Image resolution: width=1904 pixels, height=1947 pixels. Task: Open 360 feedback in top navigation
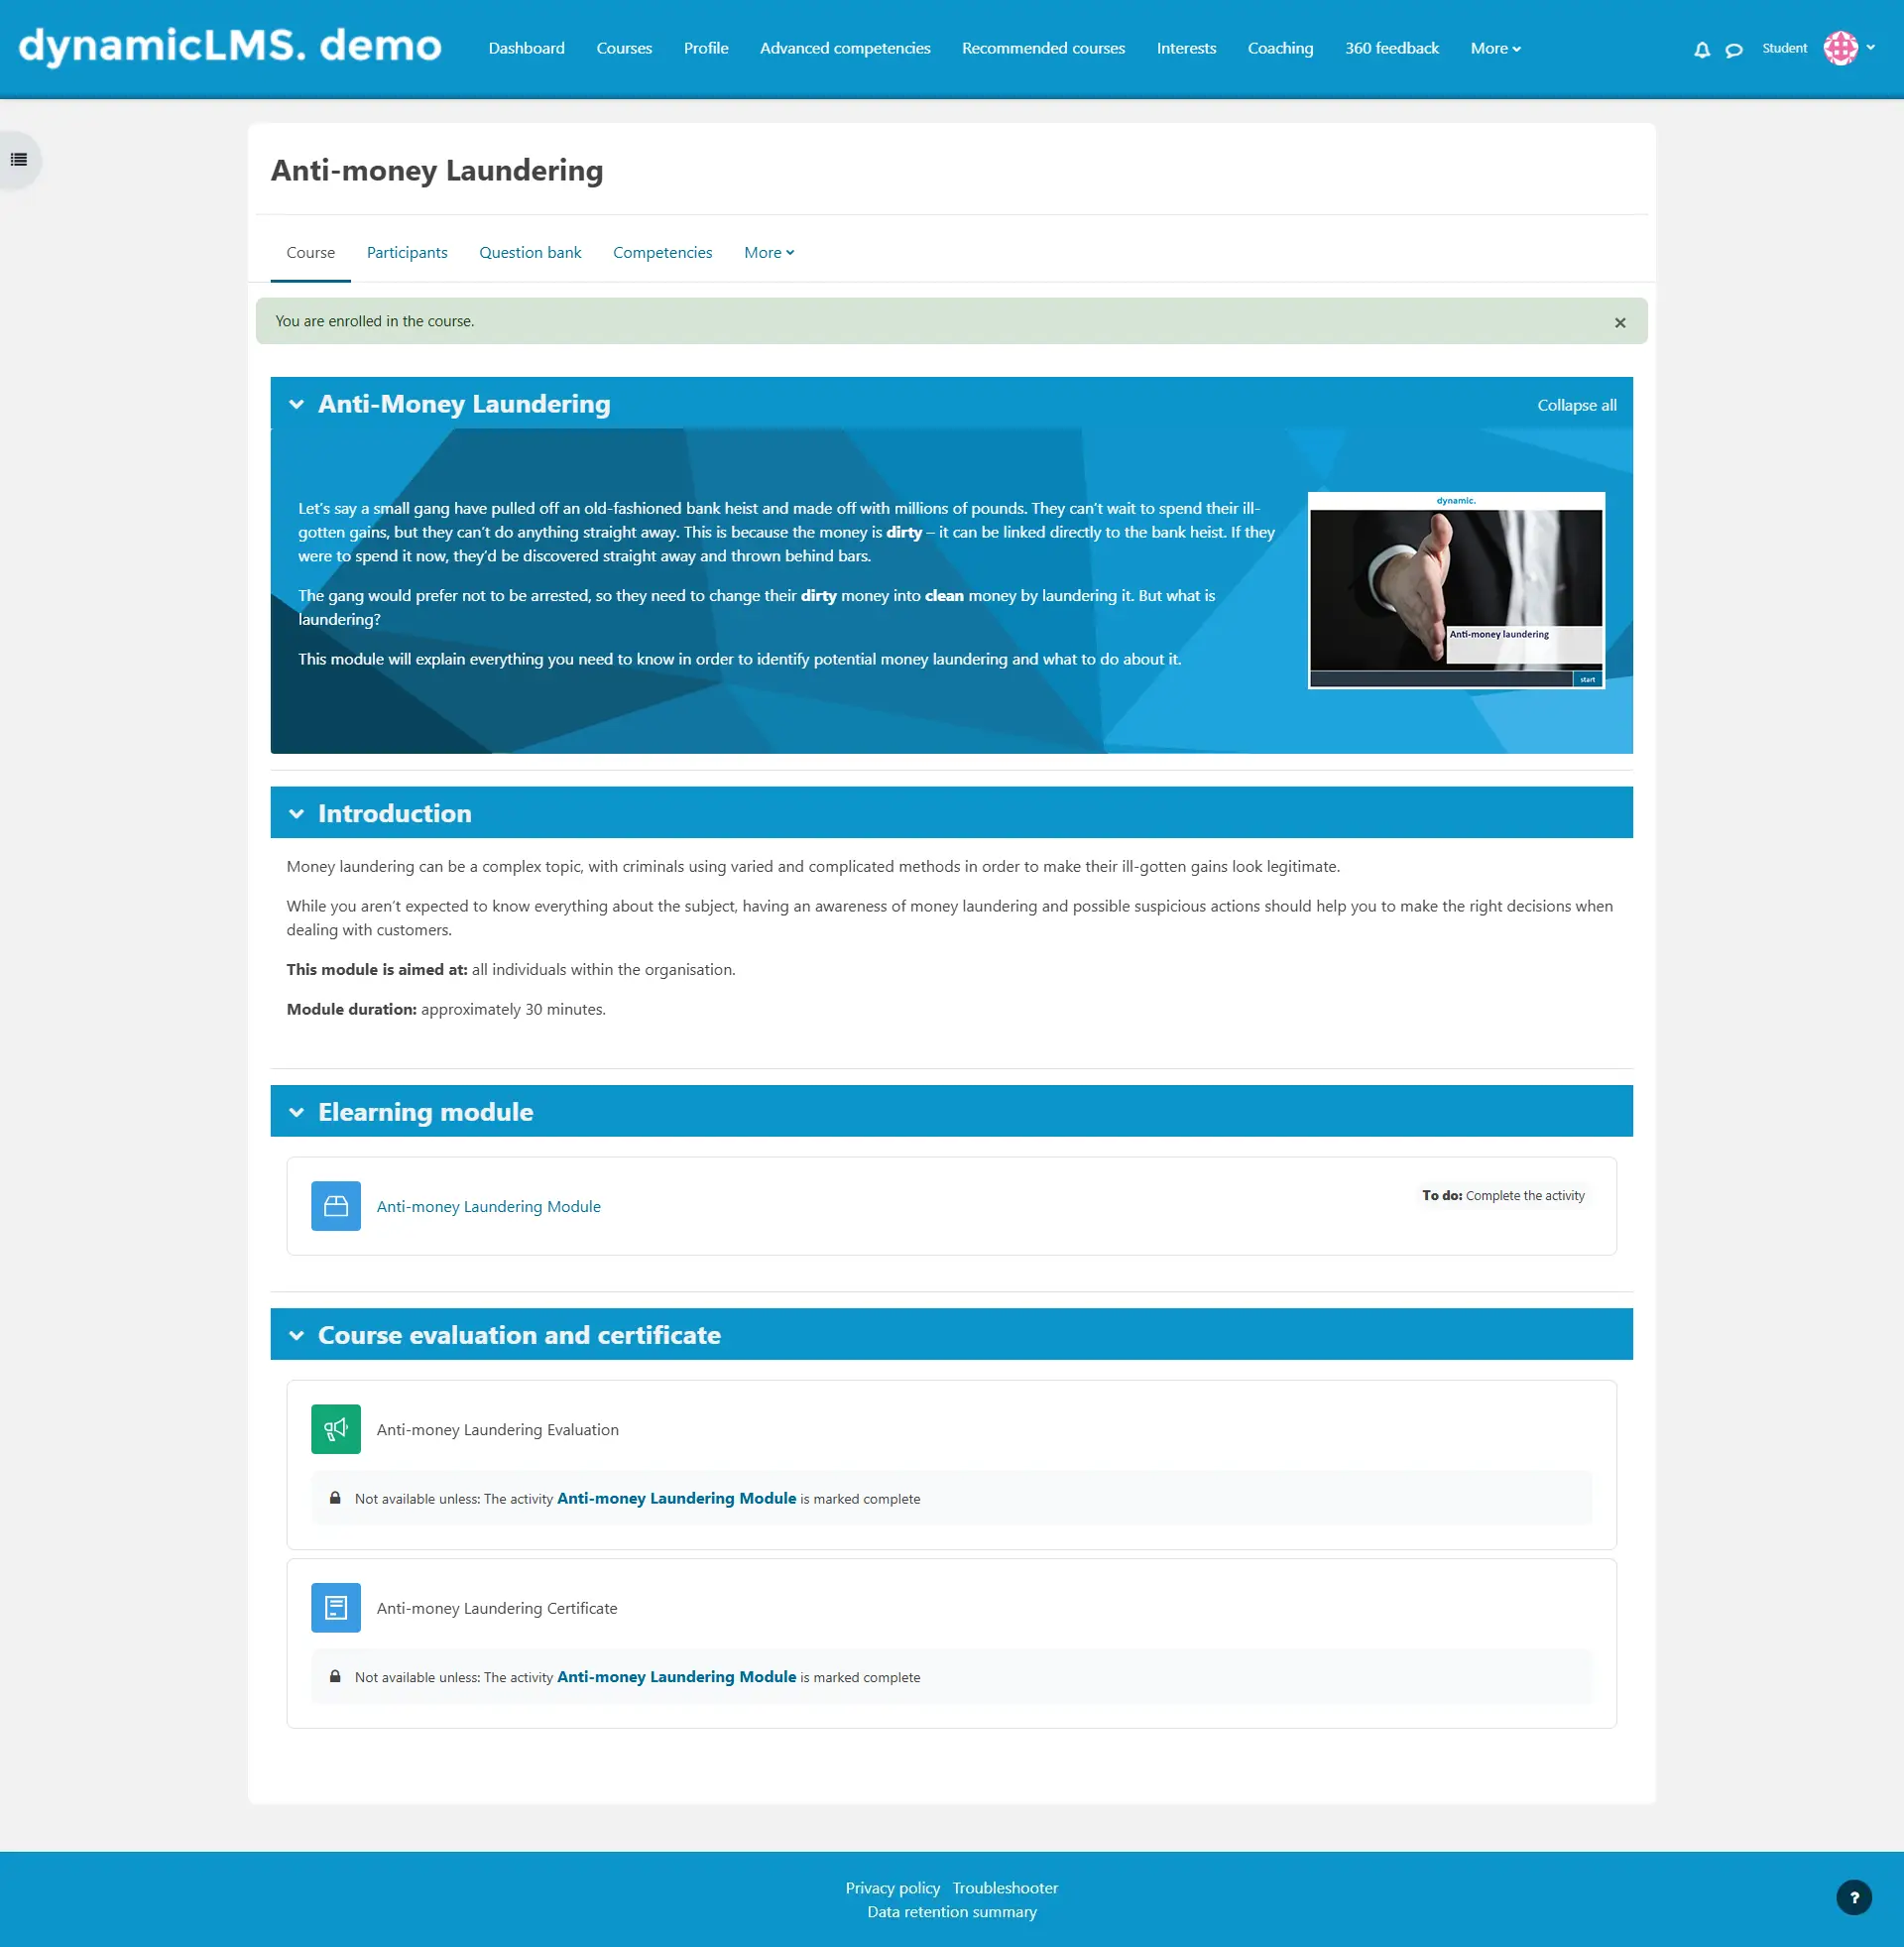[1391, 48]
